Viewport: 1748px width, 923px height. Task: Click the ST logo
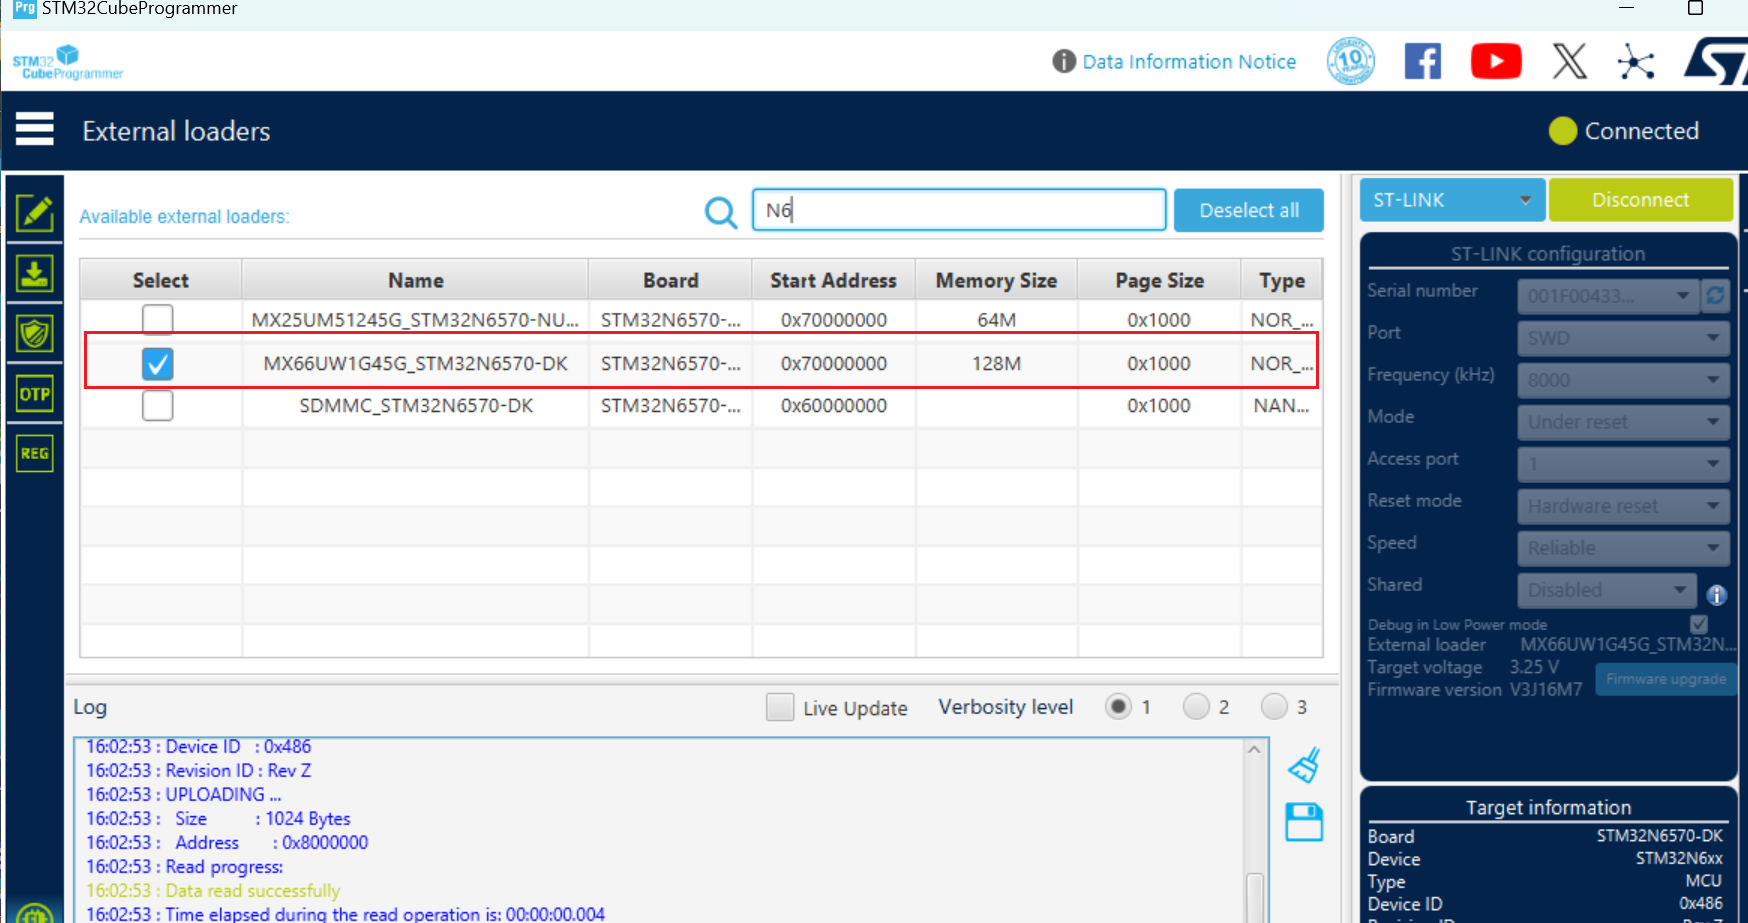(x=1717, y=62)
